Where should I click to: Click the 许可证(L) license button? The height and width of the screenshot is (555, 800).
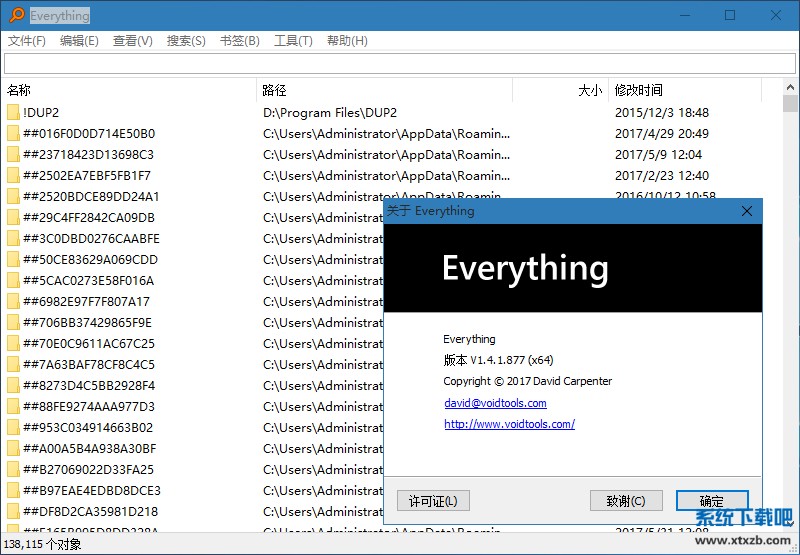point(433,501)
